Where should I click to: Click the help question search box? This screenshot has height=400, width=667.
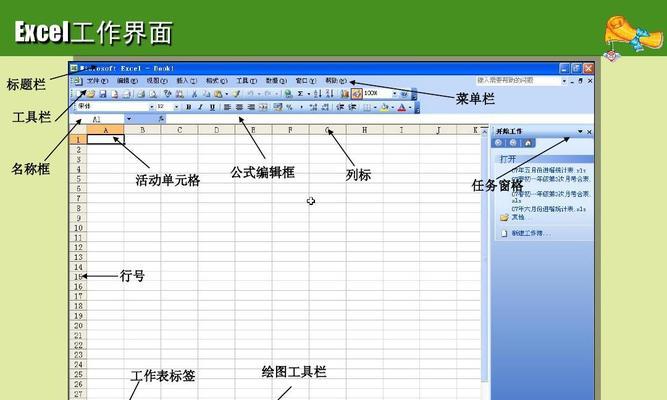click(518, 80)
